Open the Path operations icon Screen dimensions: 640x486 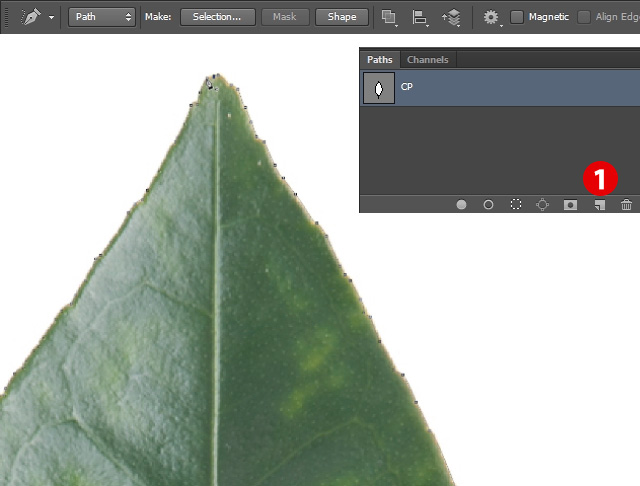(389, 17)
